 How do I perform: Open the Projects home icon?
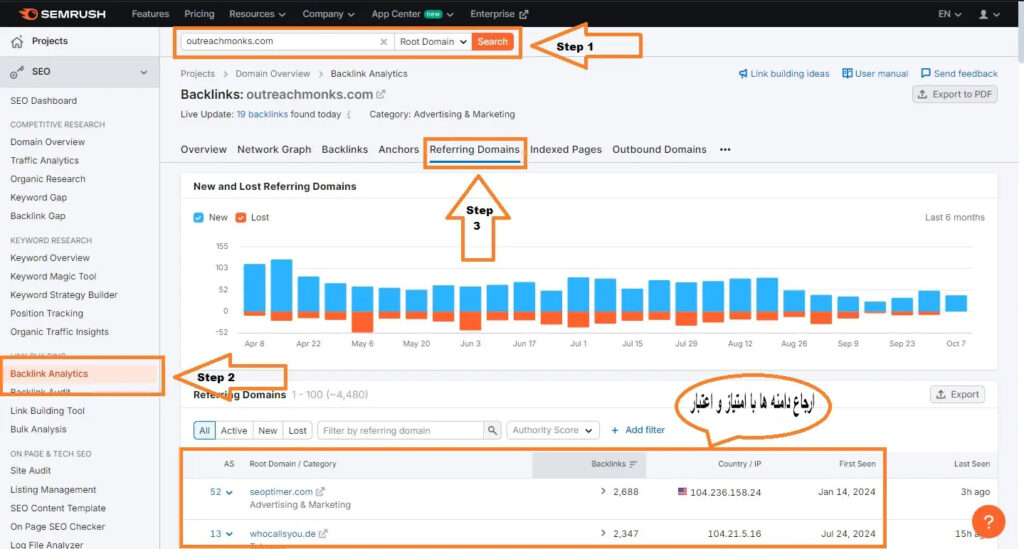point(17,42)
